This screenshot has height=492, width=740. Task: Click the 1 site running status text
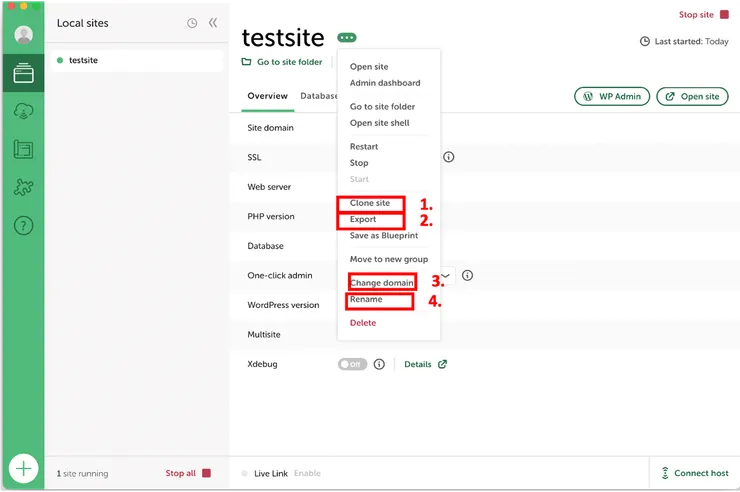click(82, 473)
